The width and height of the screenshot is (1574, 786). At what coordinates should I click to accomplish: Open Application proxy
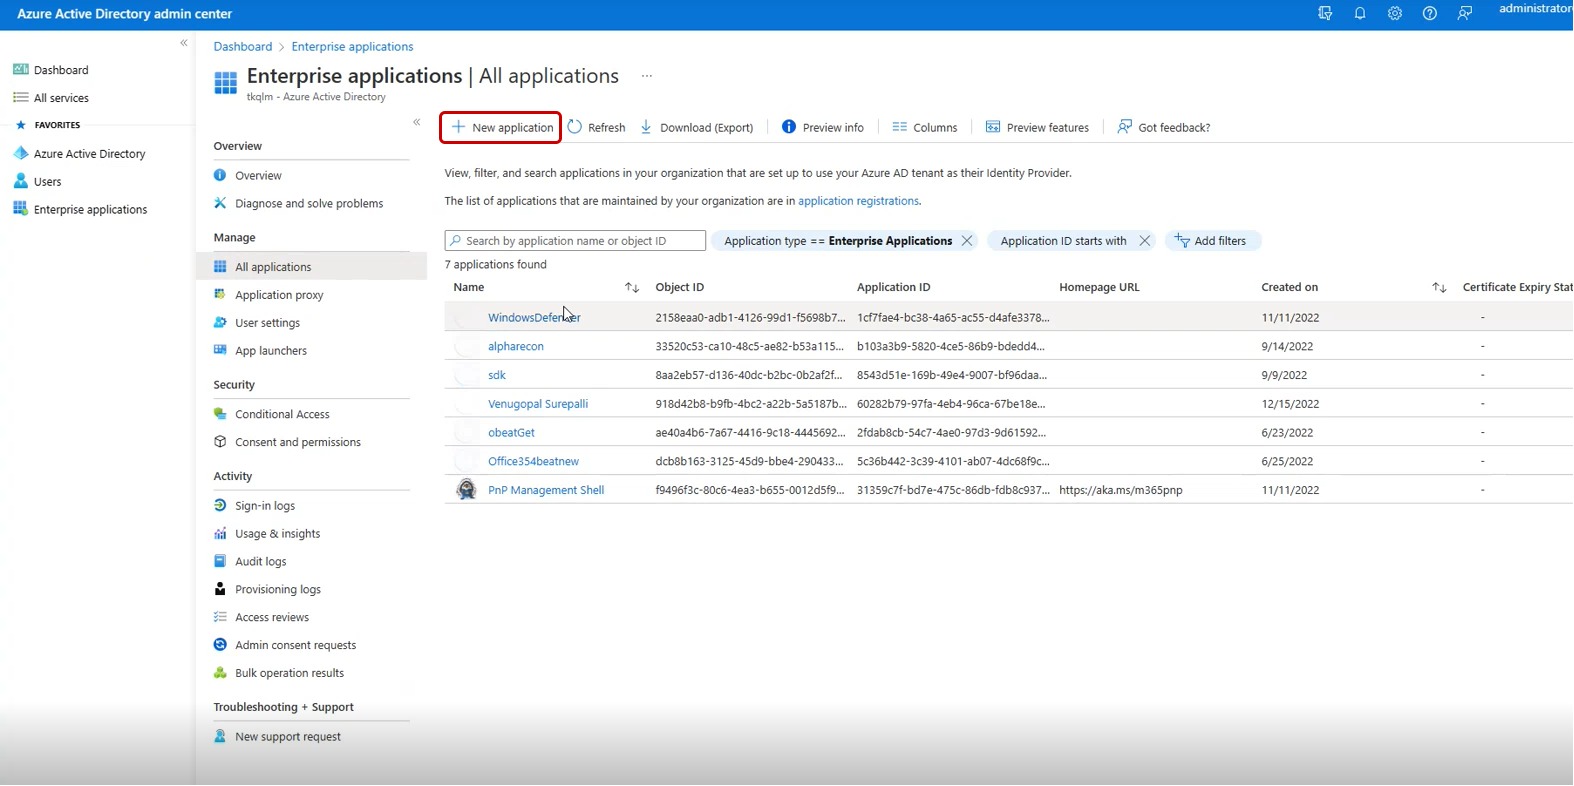pyautogui.click(x=279, y=296)
